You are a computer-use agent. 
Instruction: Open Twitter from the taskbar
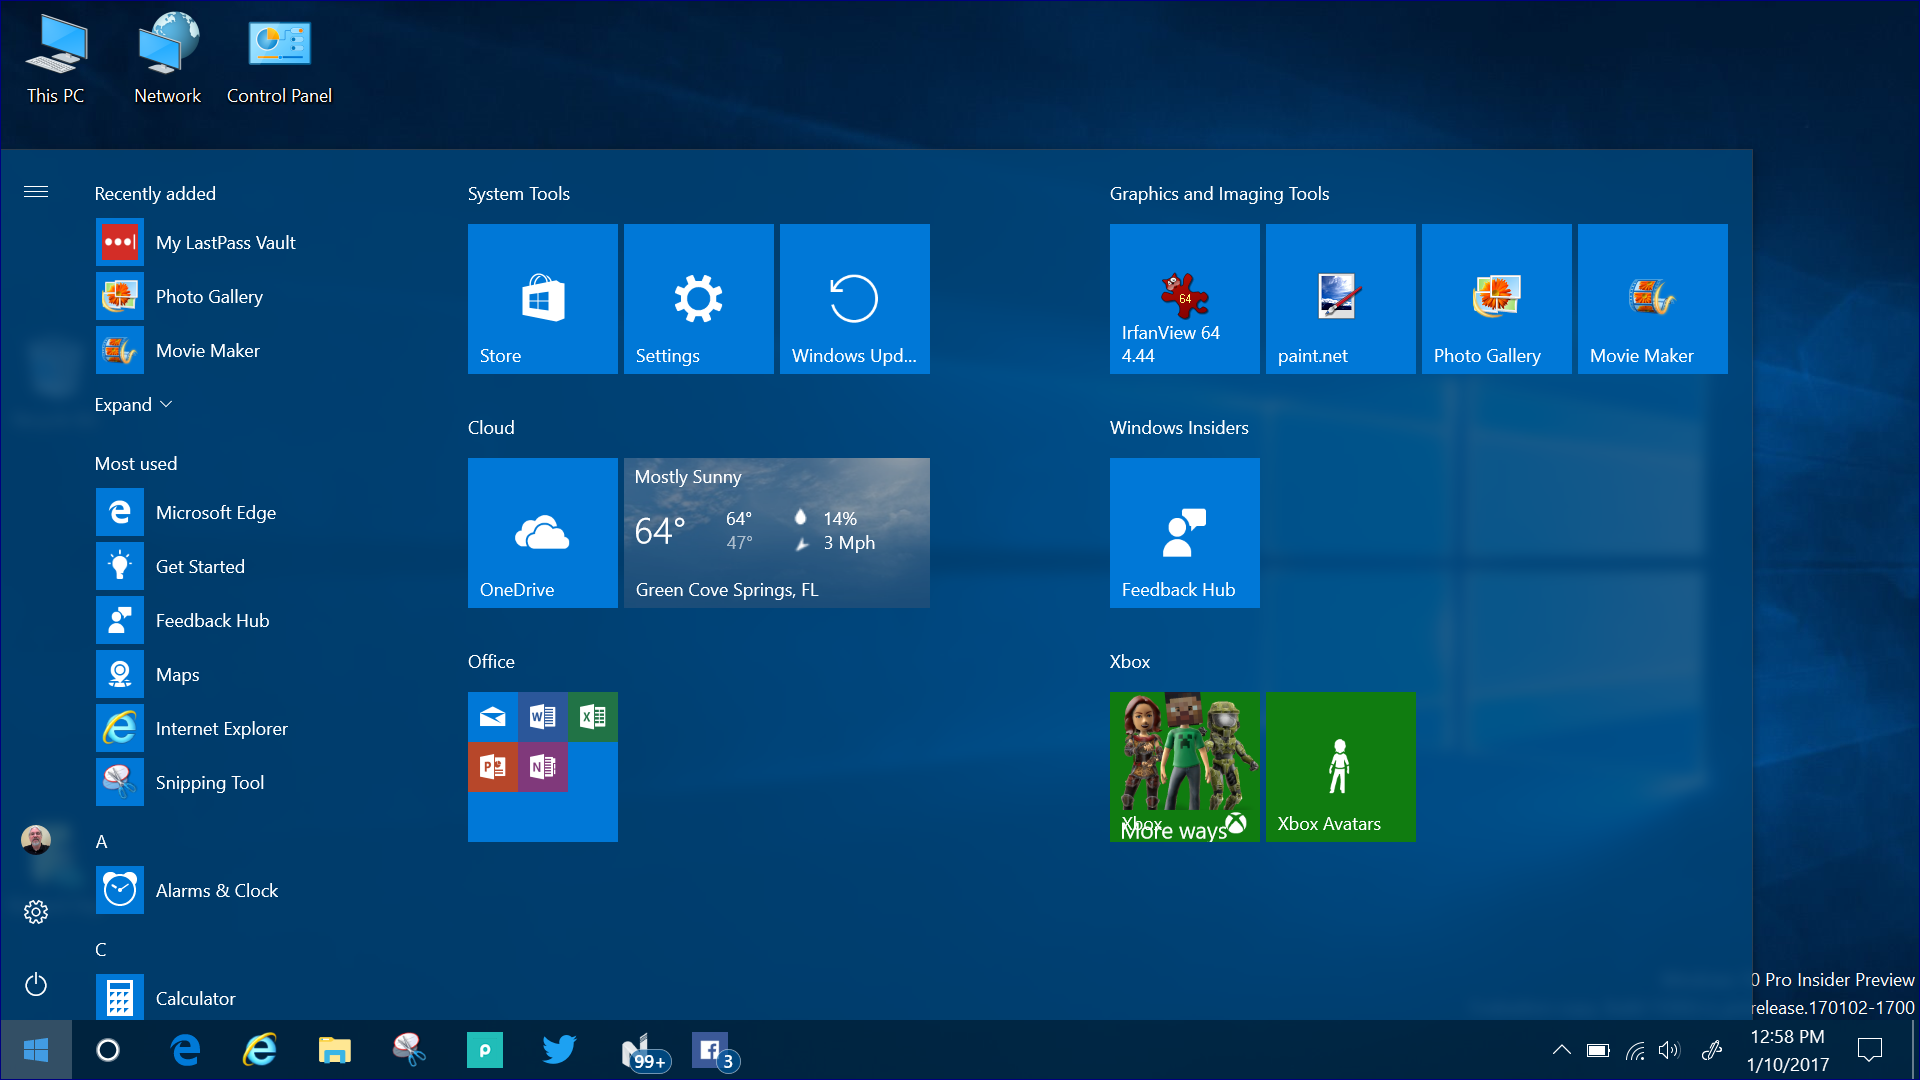point(559,1050)
